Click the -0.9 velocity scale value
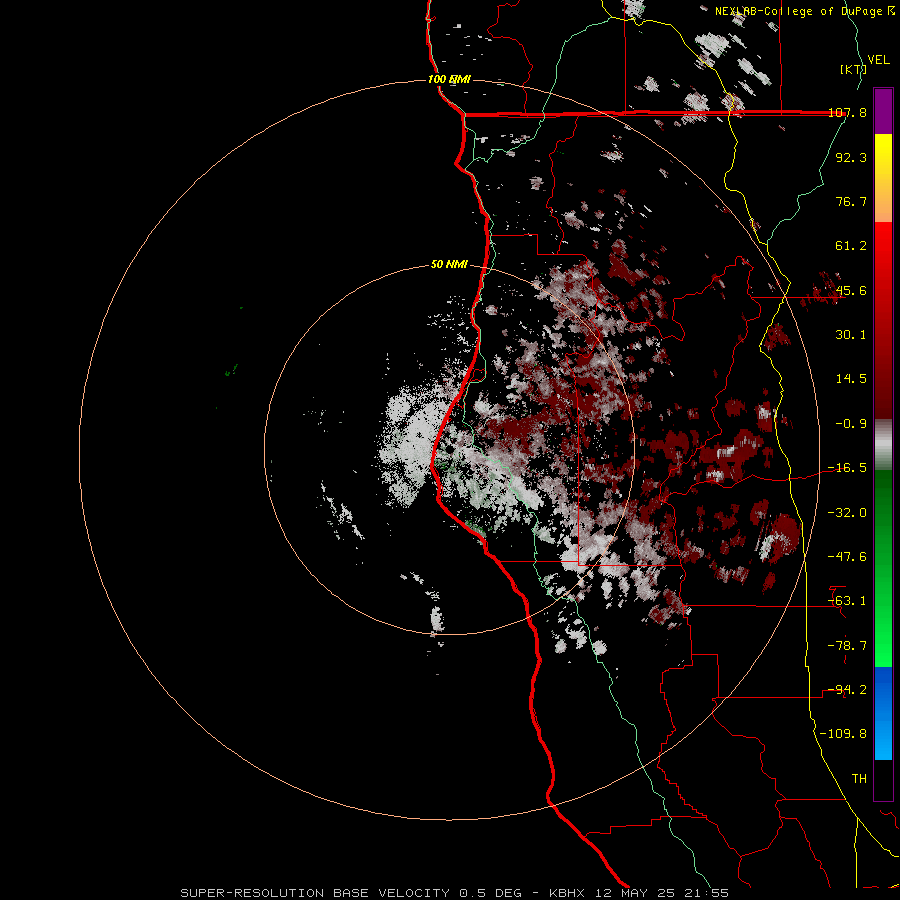Viewport: 900px width, 900px height. 851,424
